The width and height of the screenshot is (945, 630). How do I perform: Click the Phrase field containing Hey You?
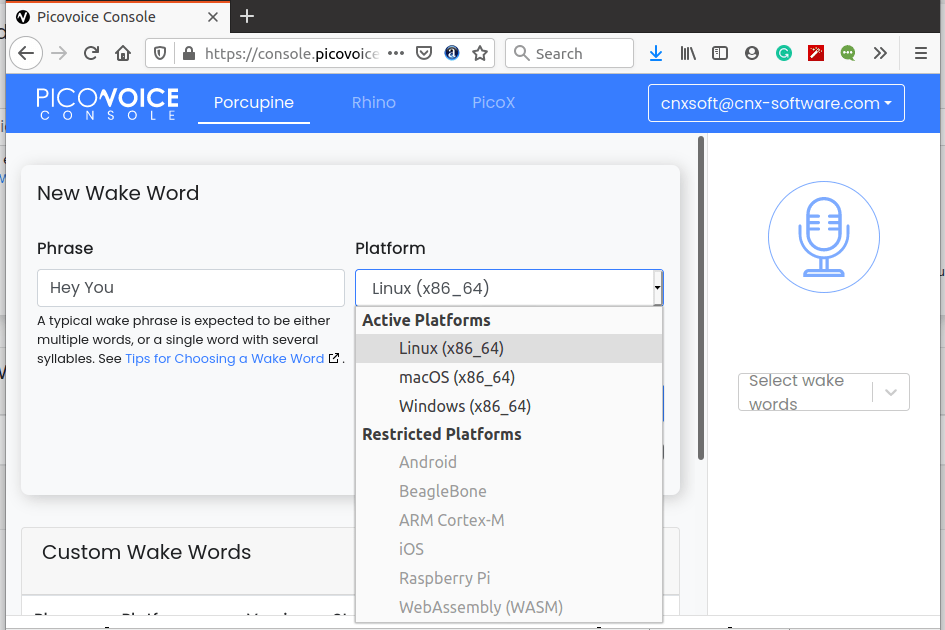pyautogui.click(x=190, y=288)
